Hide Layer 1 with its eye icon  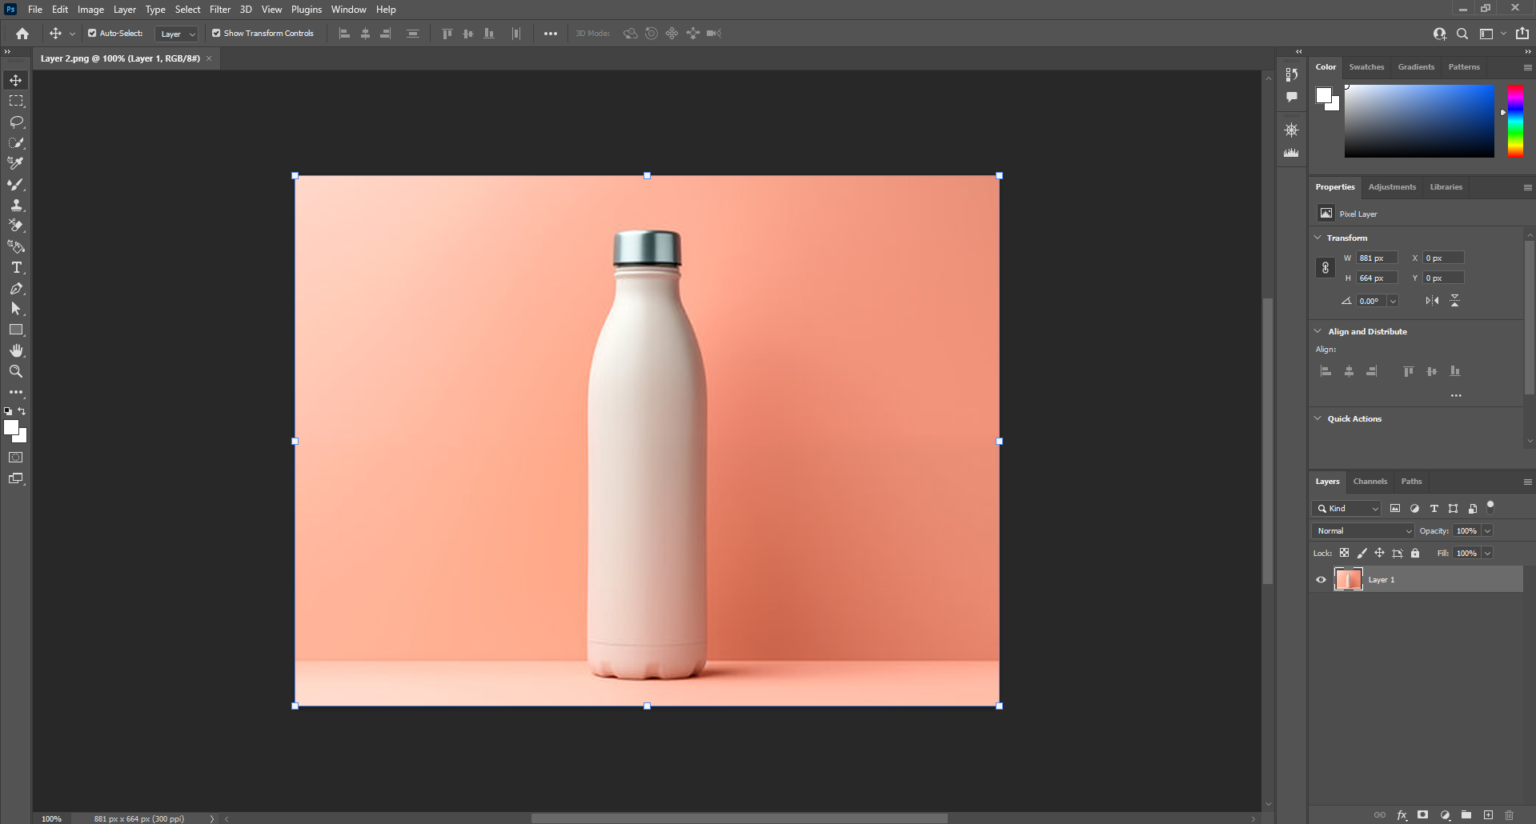pyautogui.click(x=1320, y=579)
